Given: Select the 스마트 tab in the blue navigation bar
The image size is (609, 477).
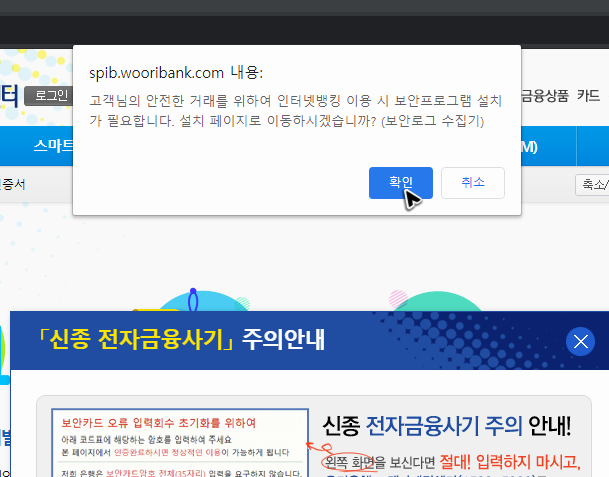Looking at the screenshot, I should tap(53, 146).
